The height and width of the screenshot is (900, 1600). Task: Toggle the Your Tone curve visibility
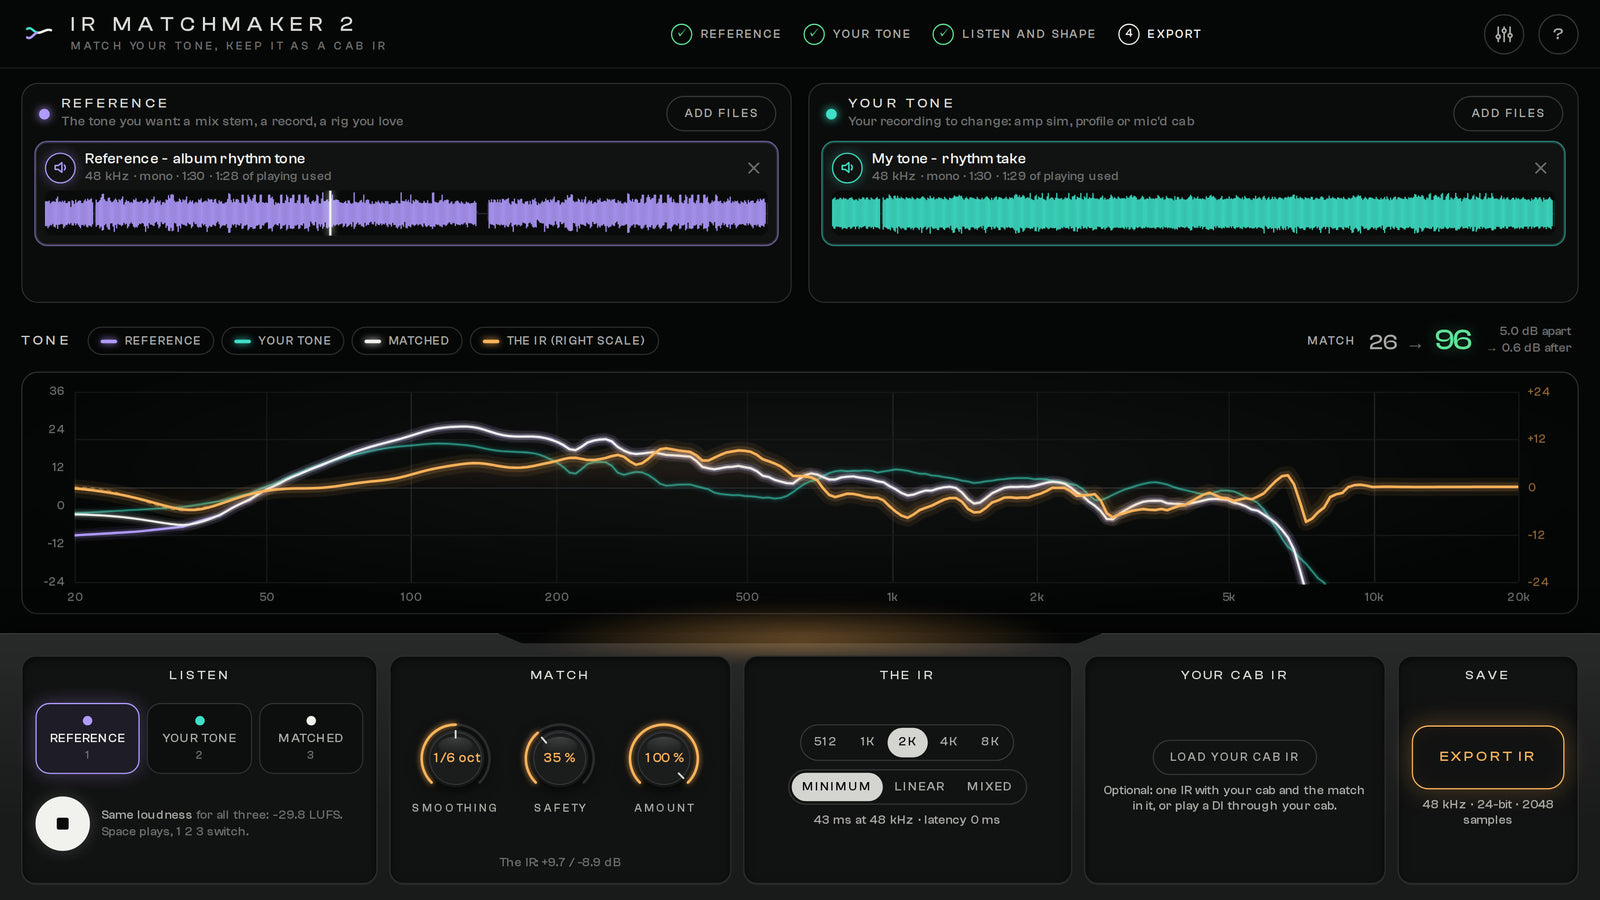tap(283, 341)
